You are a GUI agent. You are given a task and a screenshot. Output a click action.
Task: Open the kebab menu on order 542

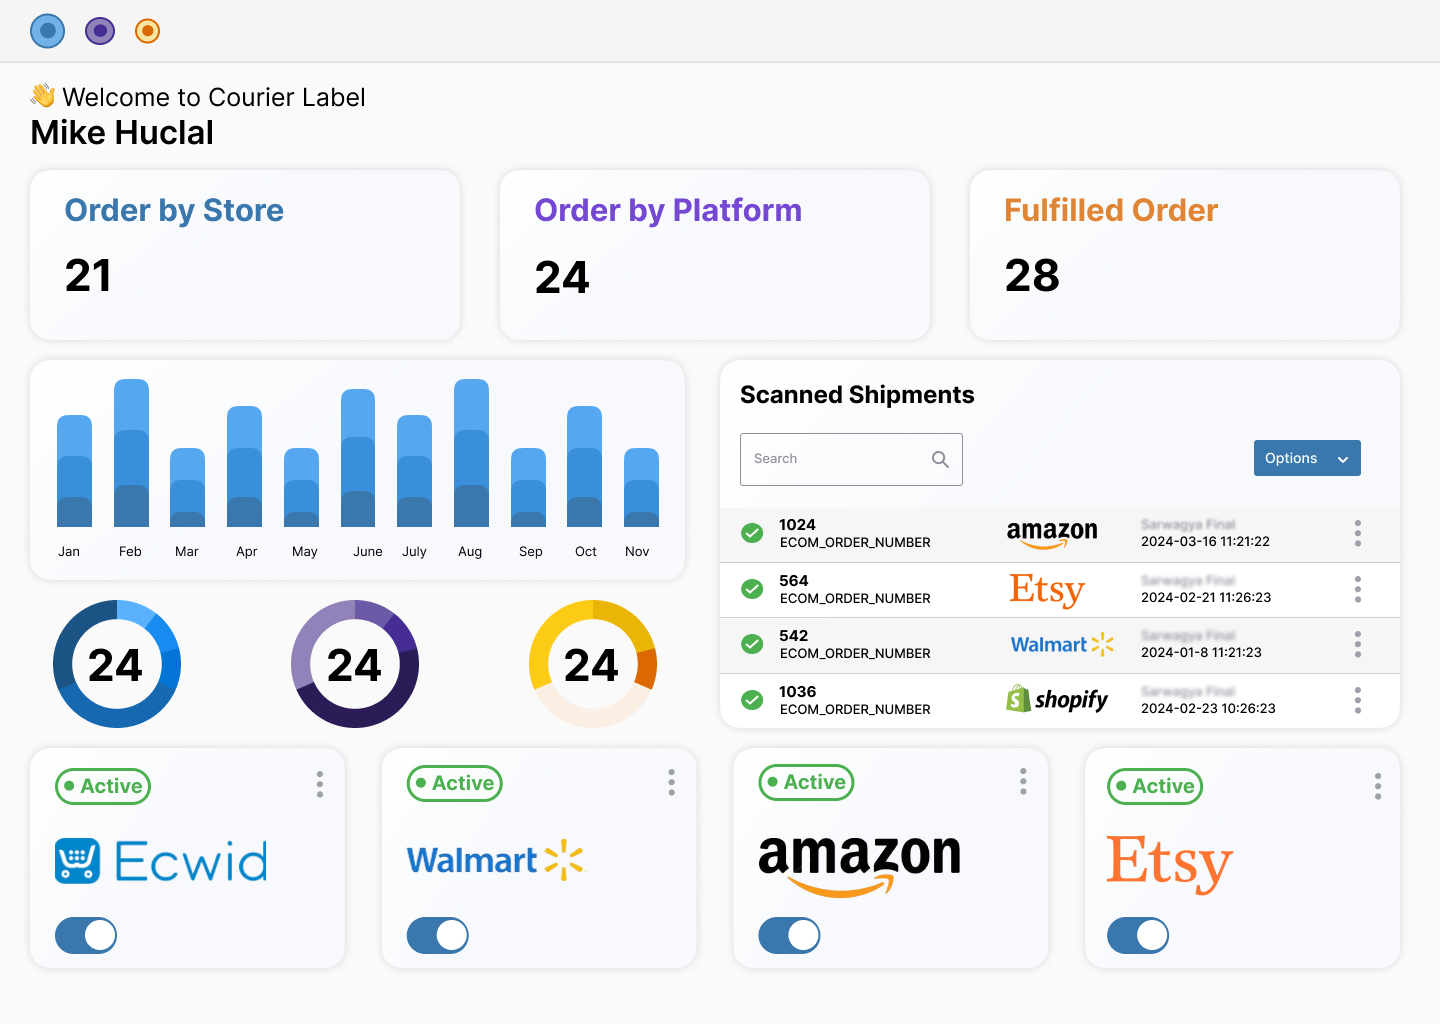(x=1357, y=645)
